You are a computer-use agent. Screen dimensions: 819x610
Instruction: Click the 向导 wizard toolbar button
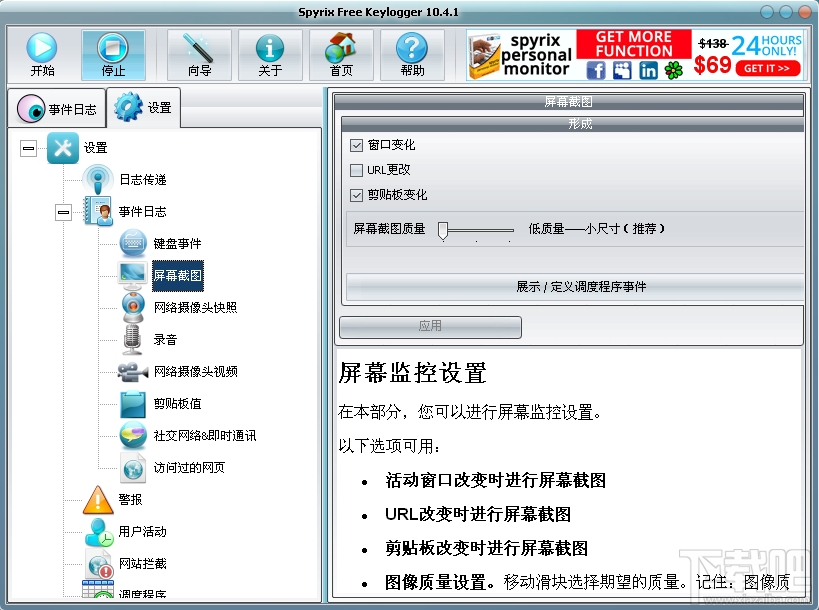(x=199, y=54)
